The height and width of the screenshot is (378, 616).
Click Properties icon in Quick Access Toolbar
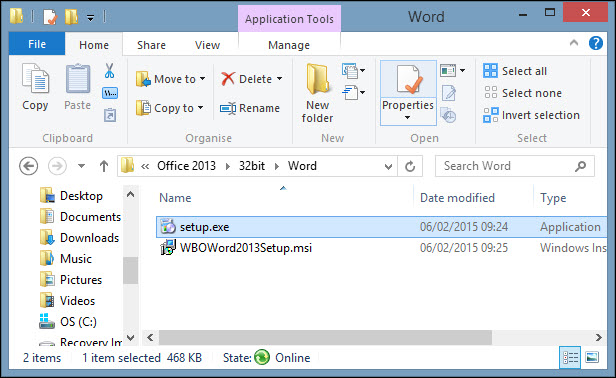click(50, 17)
